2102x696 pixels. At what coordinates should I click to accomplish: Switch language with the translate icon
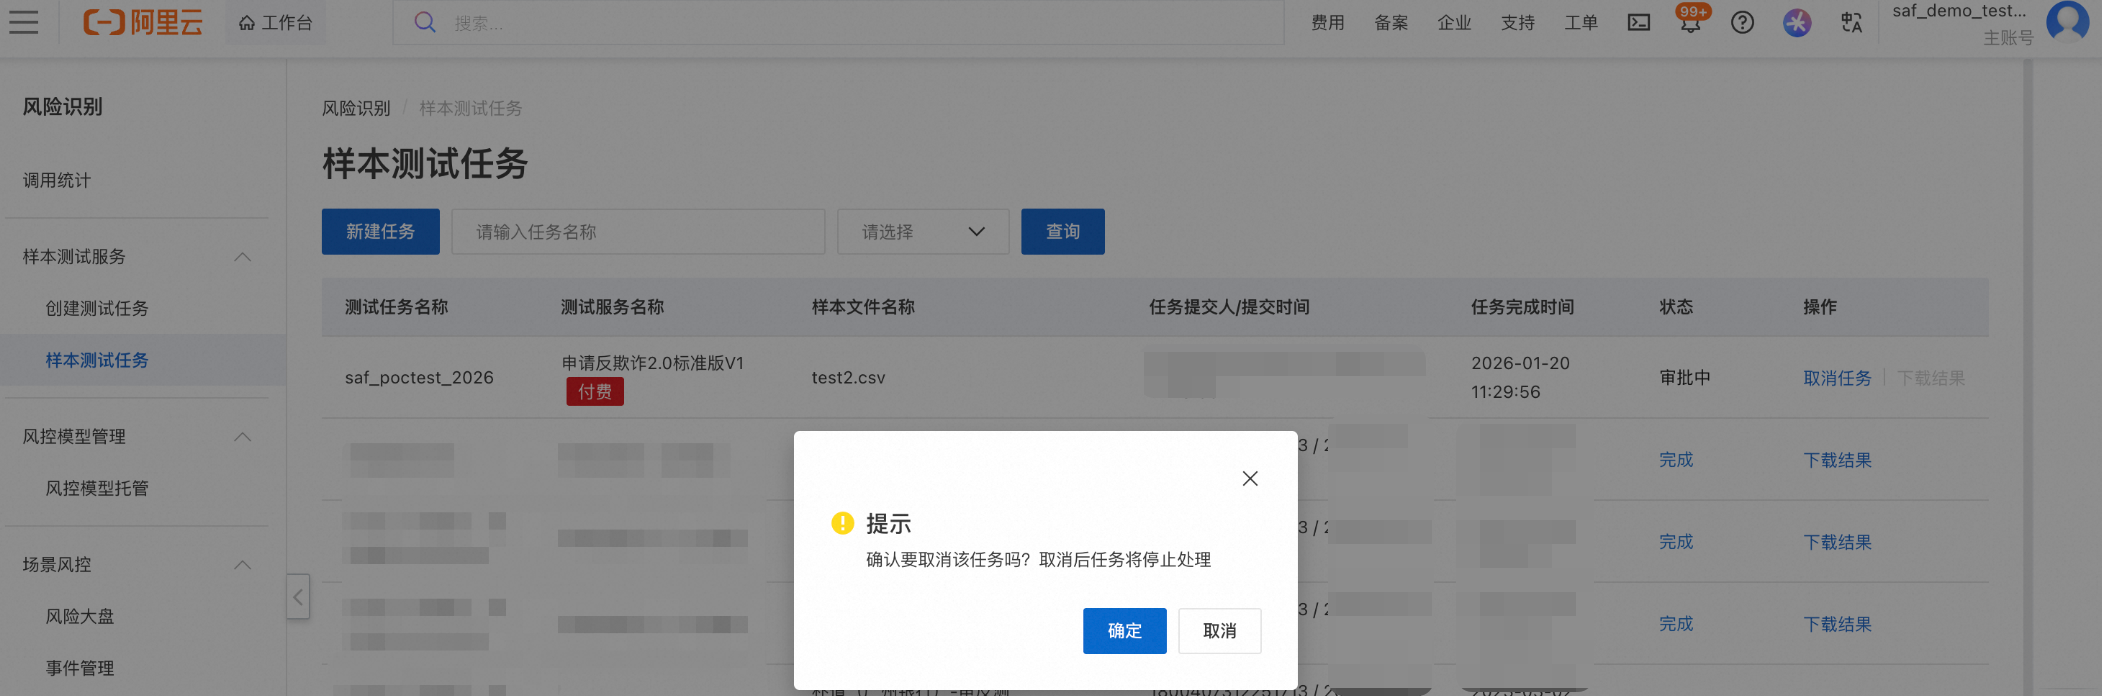pyautogui.click(x=1851, y=22)
